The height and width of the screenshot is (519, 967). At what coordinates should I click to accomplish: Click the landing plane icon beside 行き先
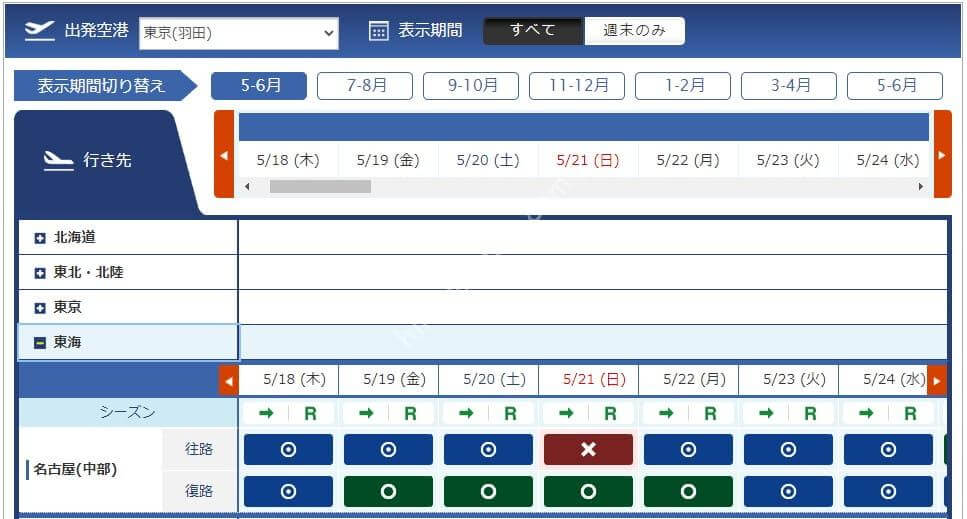[x=59, y=161]
